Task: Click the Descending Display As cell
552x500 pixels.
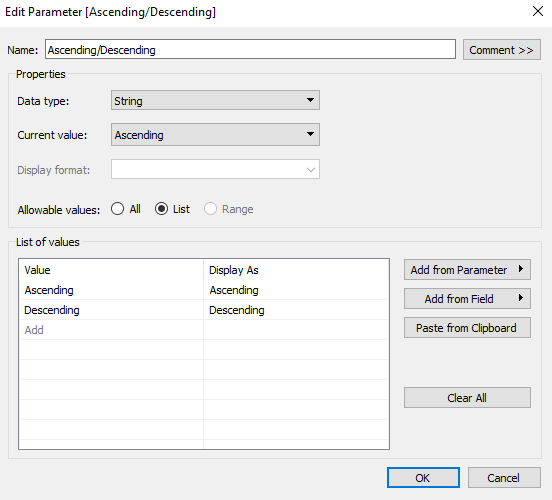Action: pos(296,310)
